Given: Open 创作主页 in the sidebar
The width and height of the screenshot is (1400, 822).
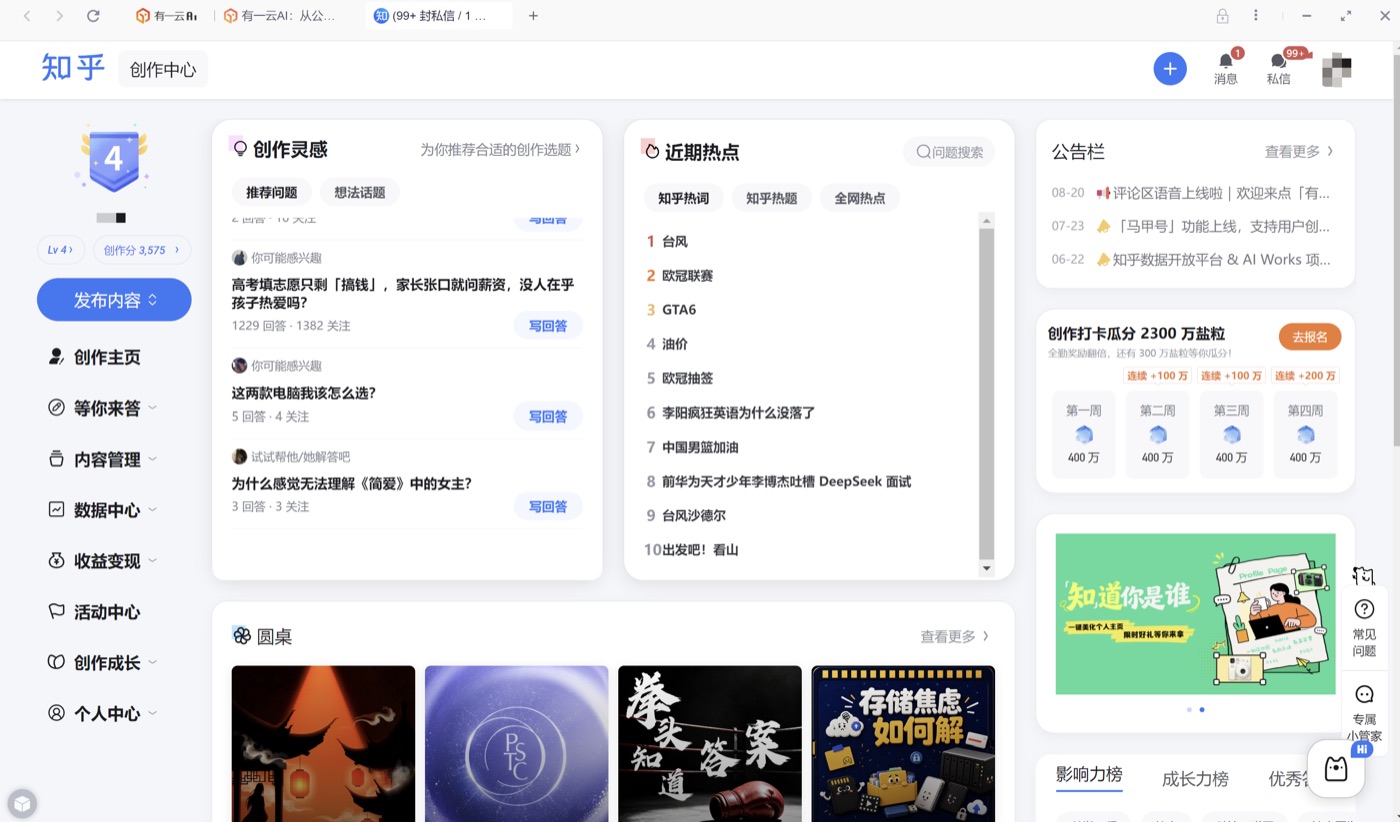Looking at the screenshot, I should click(x=95, y=357).
